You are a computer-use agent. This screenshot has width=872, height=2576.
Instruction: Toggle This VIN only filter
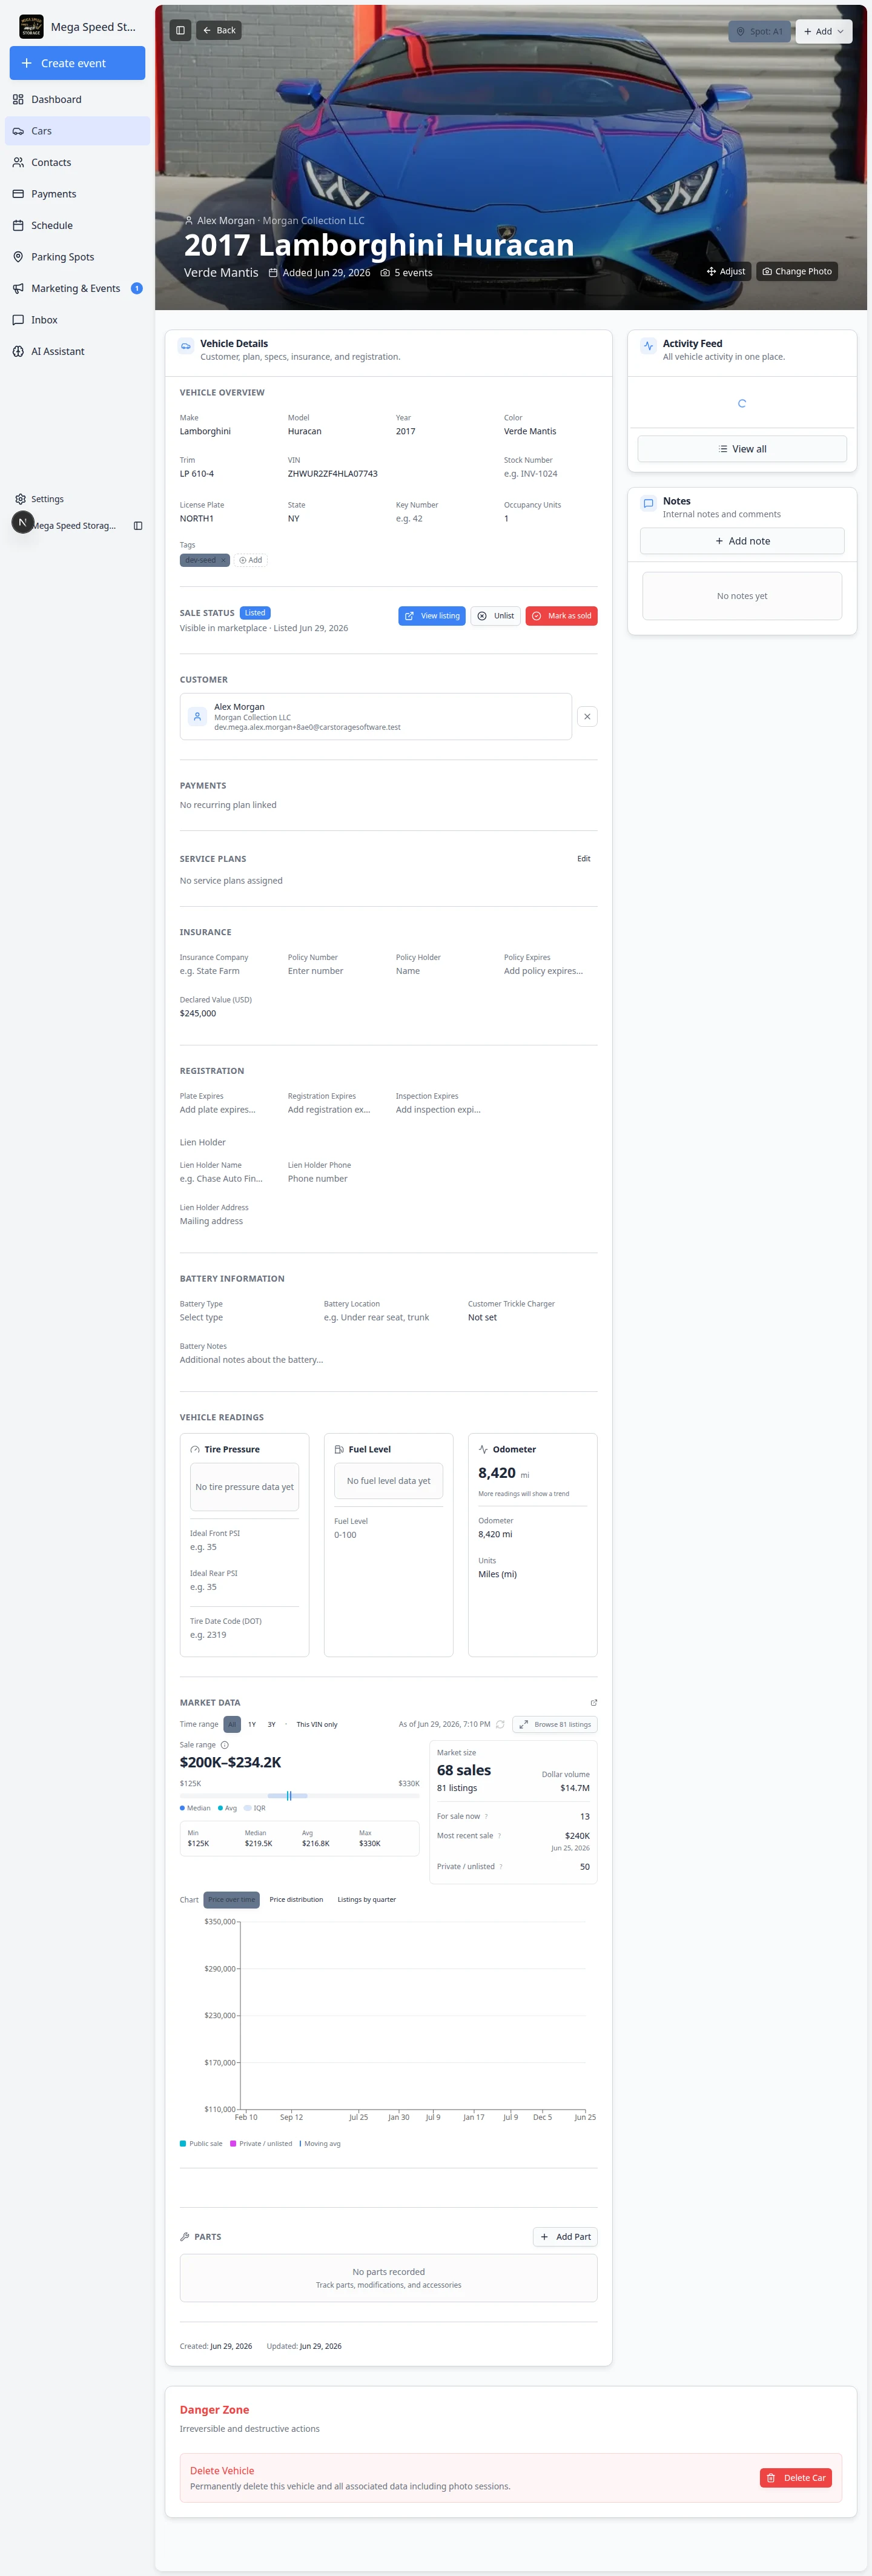[317, 1724]
